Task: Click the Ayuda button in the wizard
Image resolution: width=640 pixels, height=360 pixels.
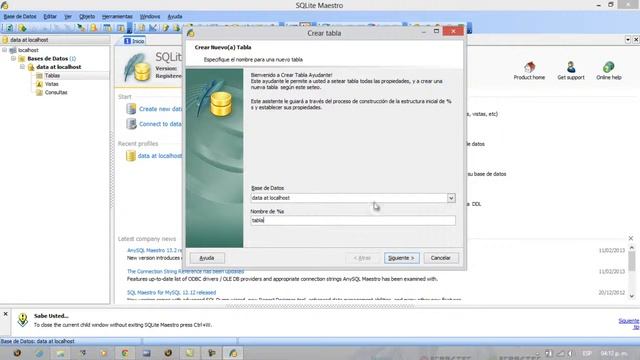Action: [207, 258]
